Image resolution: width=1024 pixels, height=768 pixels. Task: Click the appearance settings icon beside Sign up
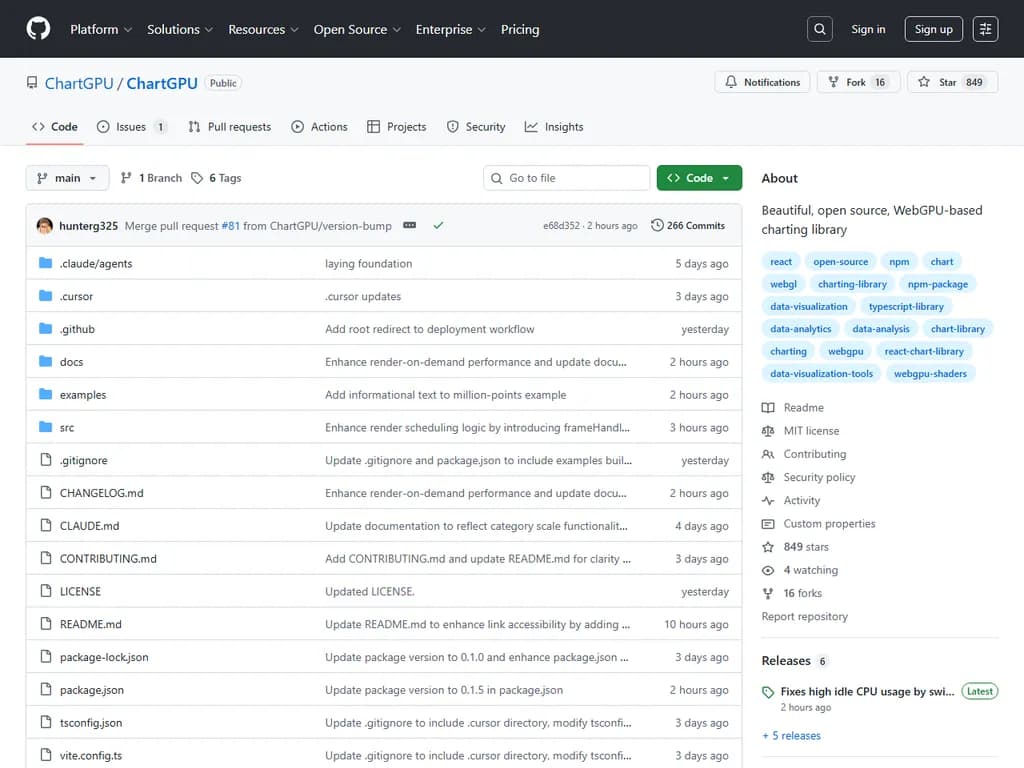985,29
